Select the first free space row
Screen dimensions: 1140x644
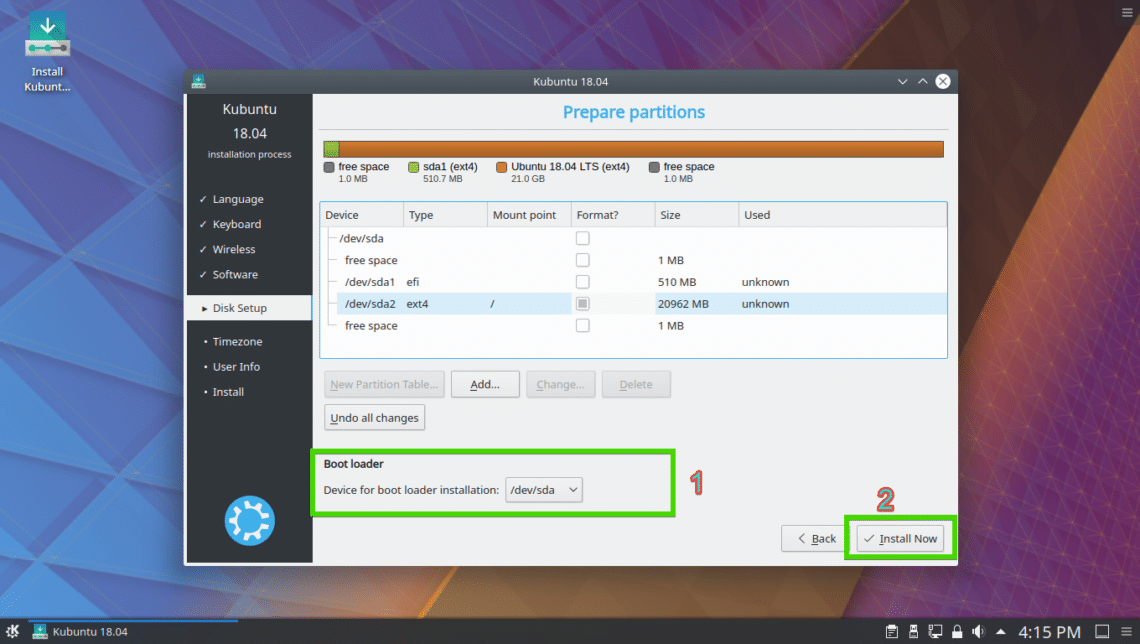tap(633, 260)
